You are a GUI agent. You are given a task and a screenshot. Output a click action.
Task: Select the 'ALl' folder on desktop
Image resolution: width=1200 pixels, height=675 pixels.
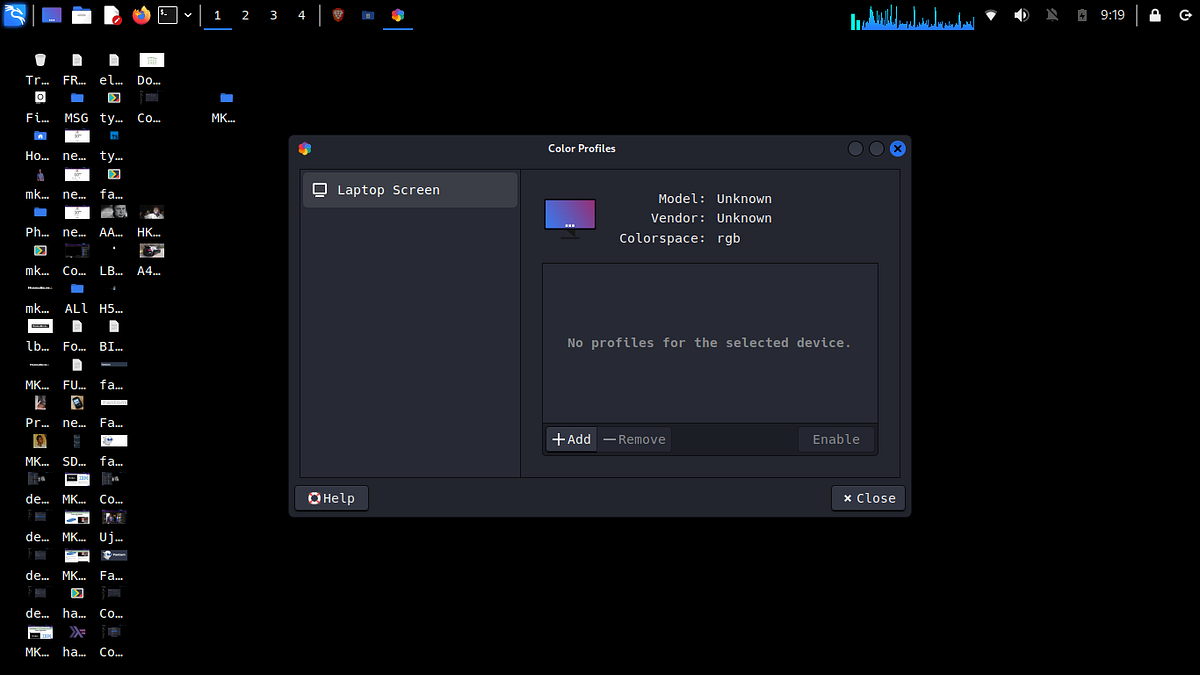coord(75,298)
